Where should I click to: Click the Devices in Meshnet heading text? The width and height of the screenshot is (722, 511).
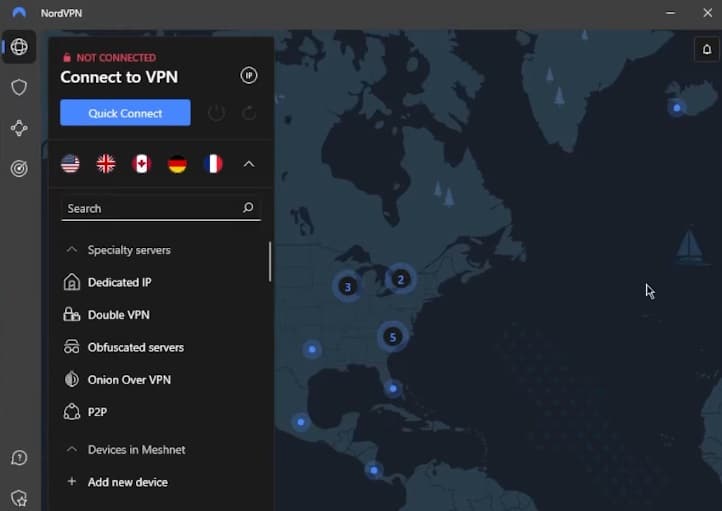click(x=137, y=449)
